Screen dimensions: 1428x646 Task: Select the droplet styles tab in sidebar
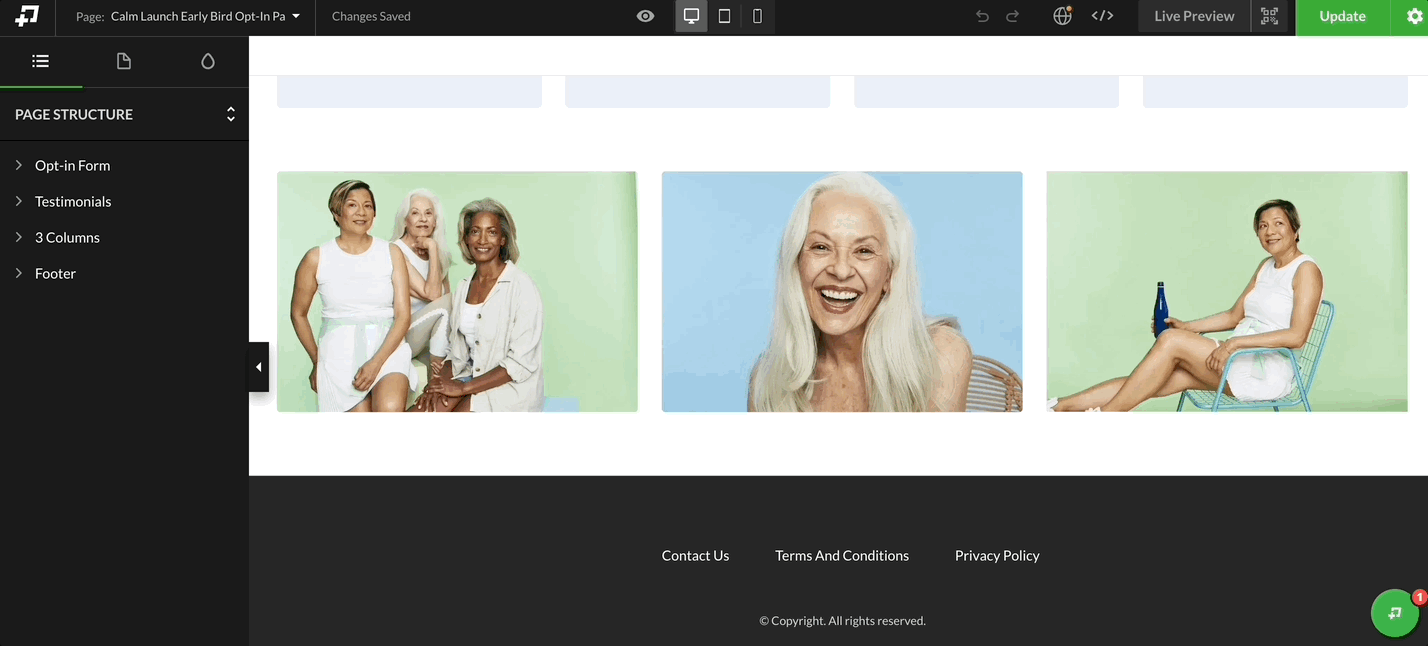(x=208, y=61)
